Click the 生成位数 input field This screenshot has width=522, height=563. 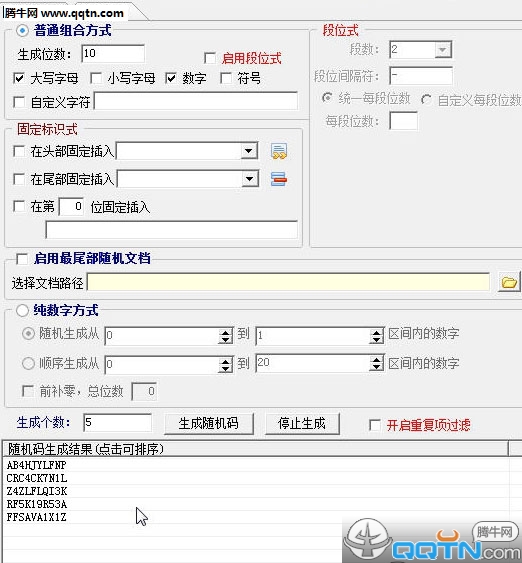tap(113, 54)
